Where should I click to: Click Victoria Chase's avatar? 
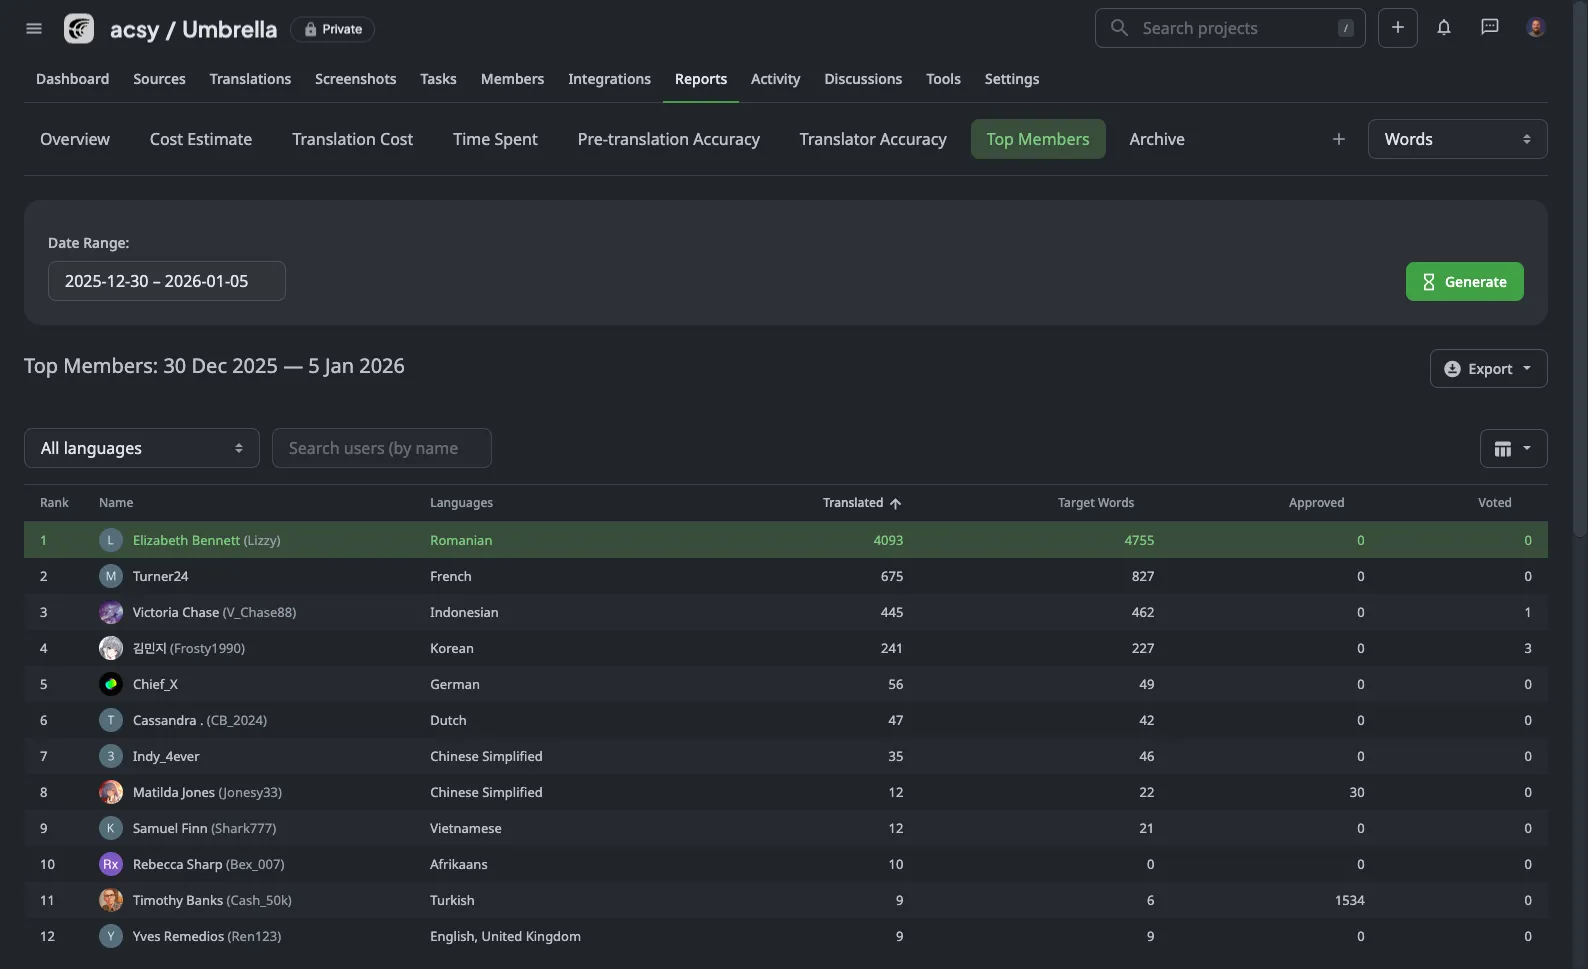tap(111, 612)
